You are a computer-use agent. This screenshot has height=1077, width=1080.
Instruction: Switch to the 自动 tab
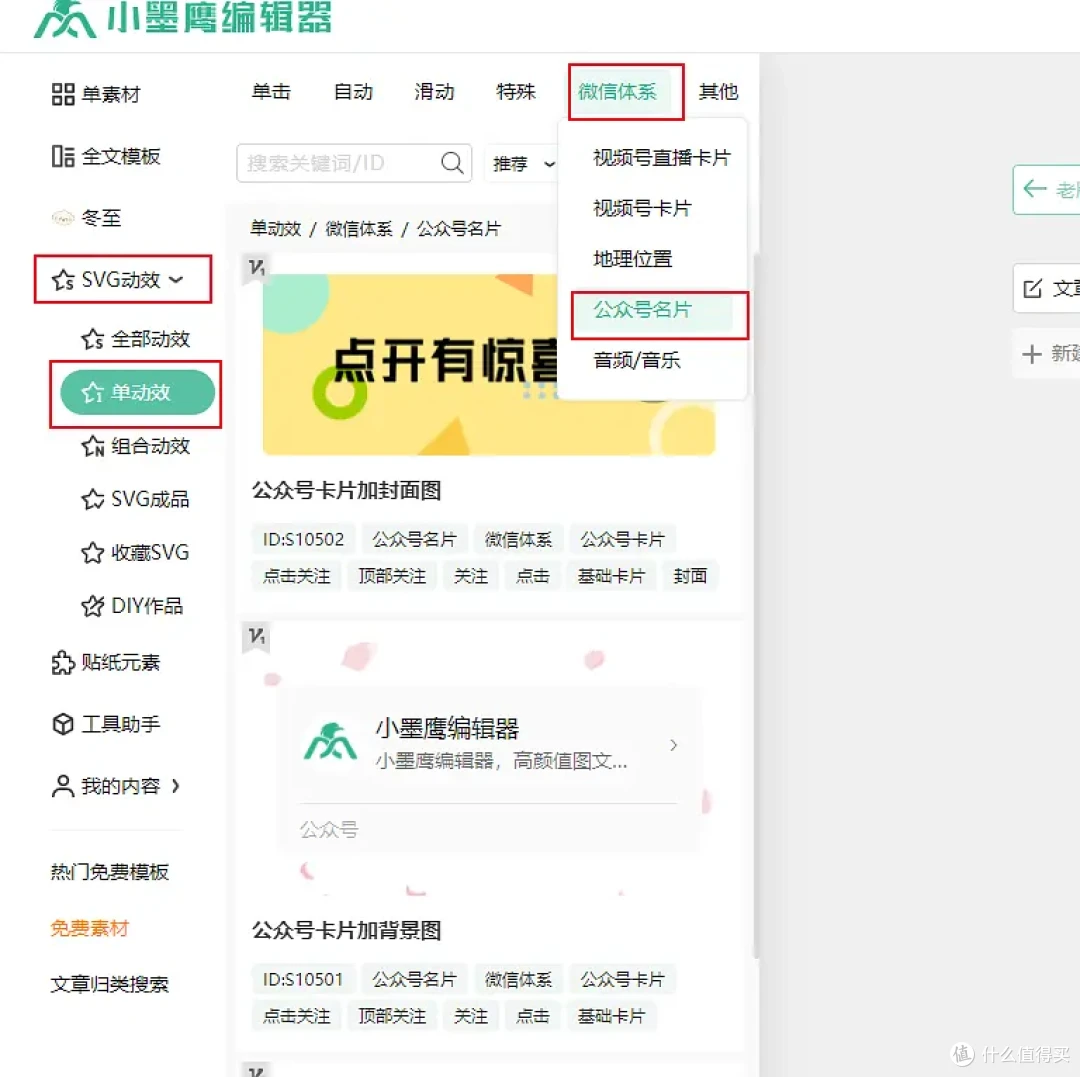click(353, 92)
